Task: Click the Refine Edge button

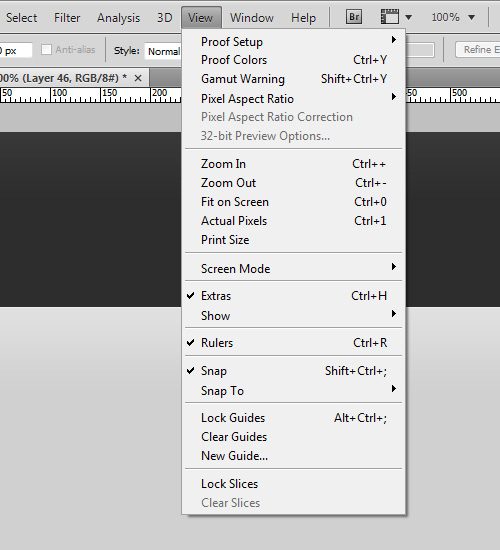Action: pos(478,49)
